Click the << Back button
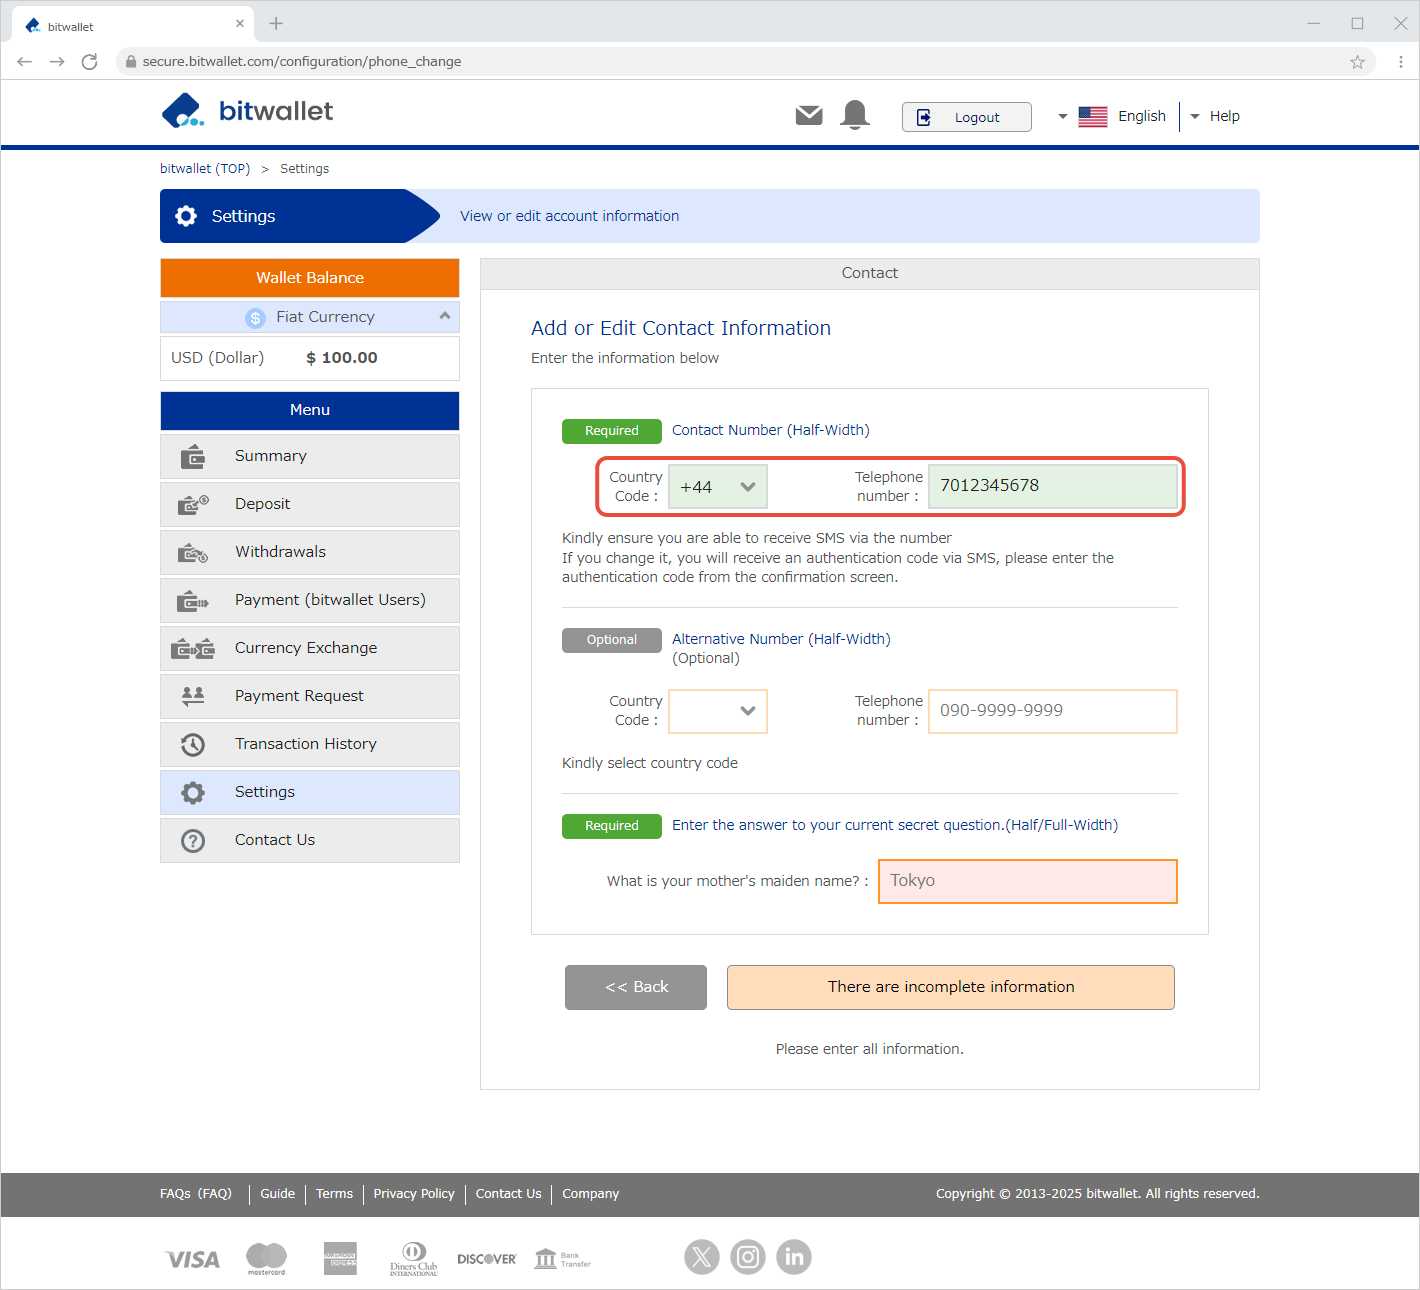The image size is (1420, 1290). (x=636, y=987)
